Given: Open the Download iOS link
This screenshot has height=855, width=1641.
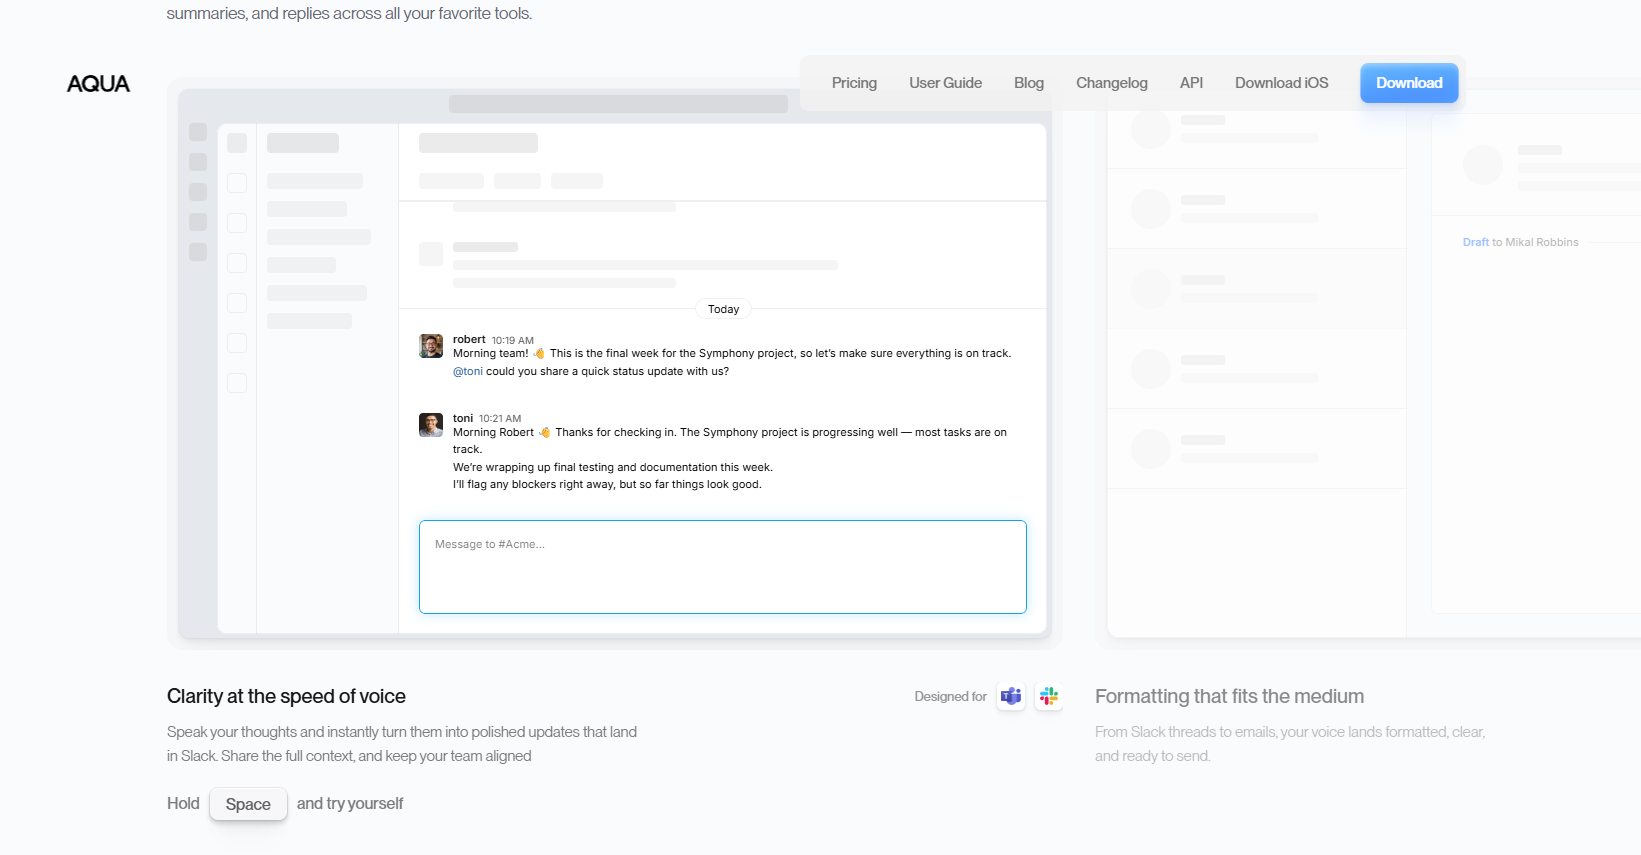Looking at the screenshot, I should pyautogui.click(x=1282, y=83).
